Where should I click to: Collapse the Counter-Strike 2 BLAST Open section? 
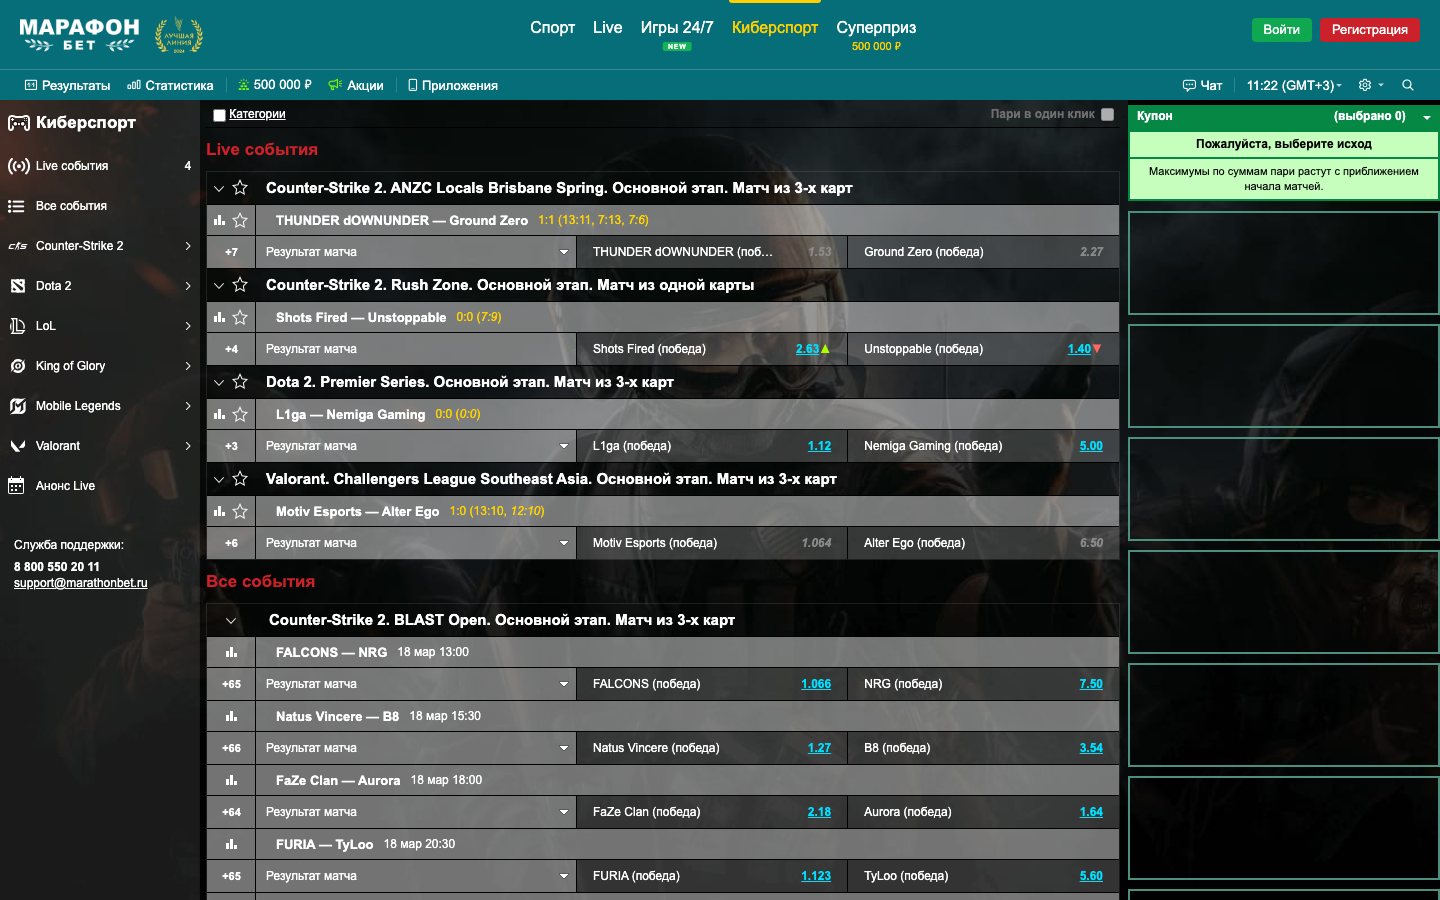pyautogui.click(x=231, y=621)
